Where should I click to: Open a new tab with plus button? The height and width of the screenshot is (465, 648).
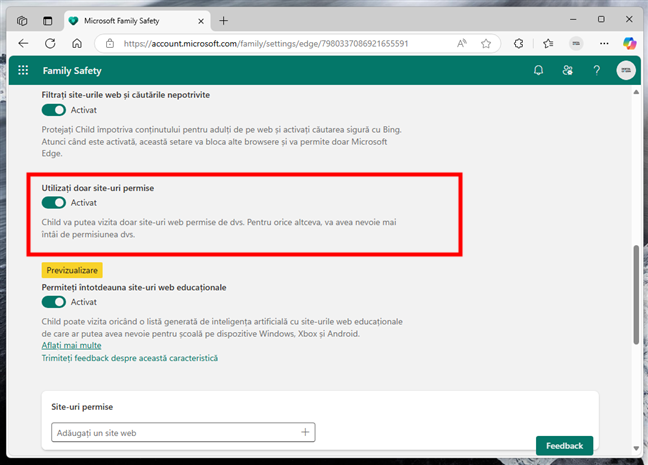click(224, 21)
